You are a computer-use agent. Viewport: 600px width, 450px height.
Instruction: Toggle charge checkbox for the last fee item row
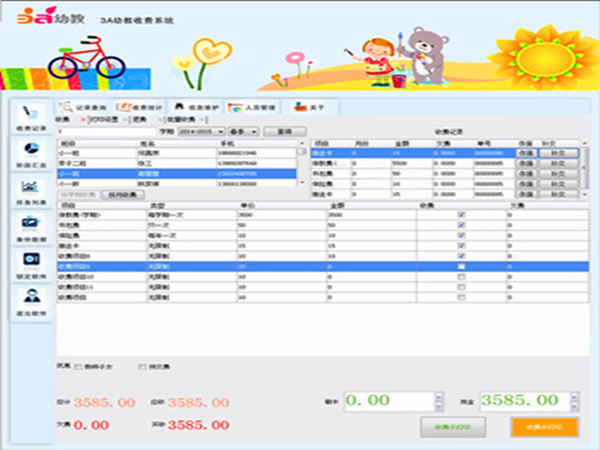pos(461,297)
